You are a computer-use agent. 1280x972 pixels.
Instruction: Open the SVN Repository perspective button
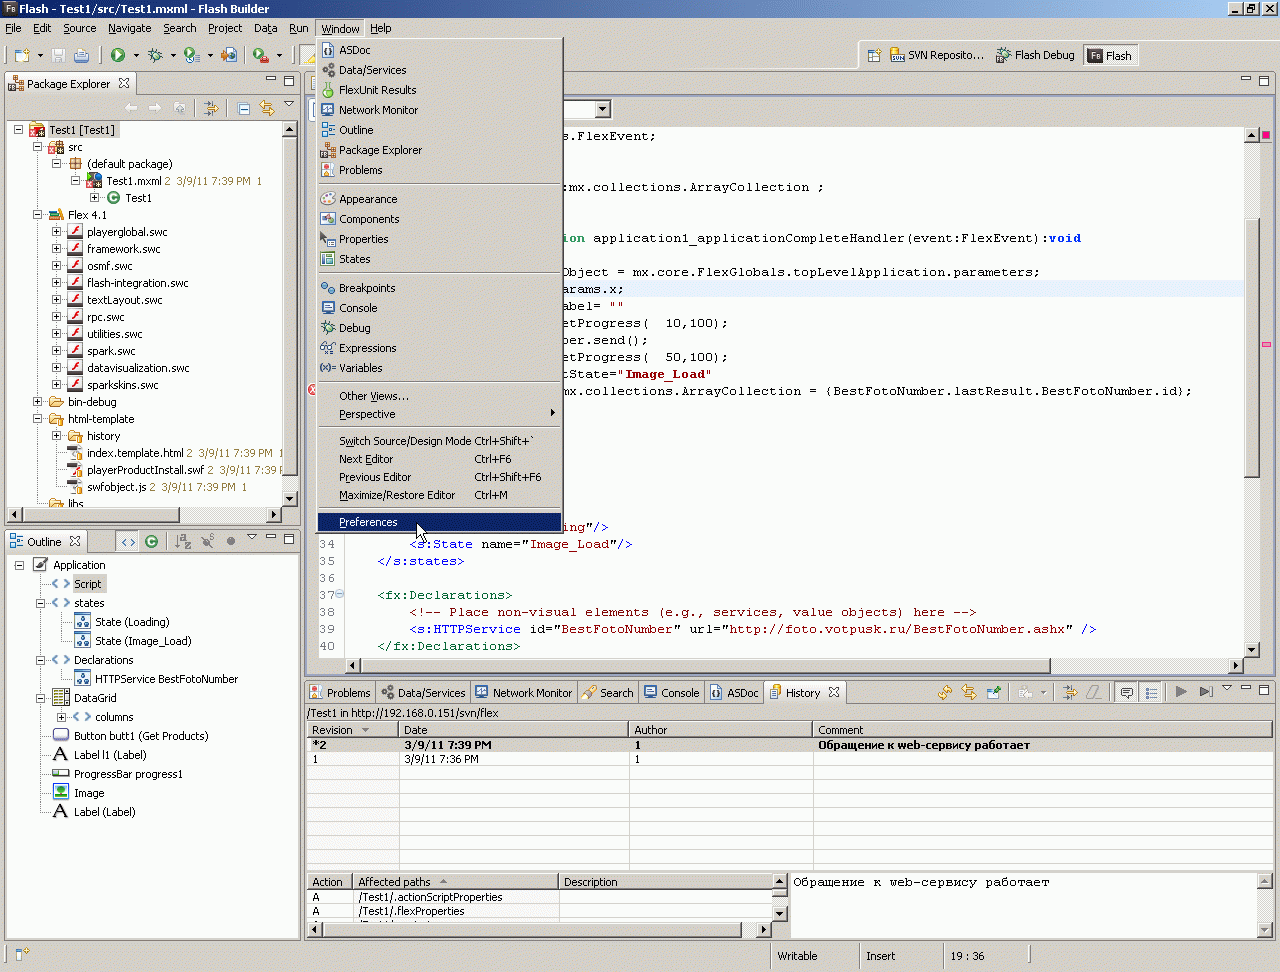click(937, 56)
